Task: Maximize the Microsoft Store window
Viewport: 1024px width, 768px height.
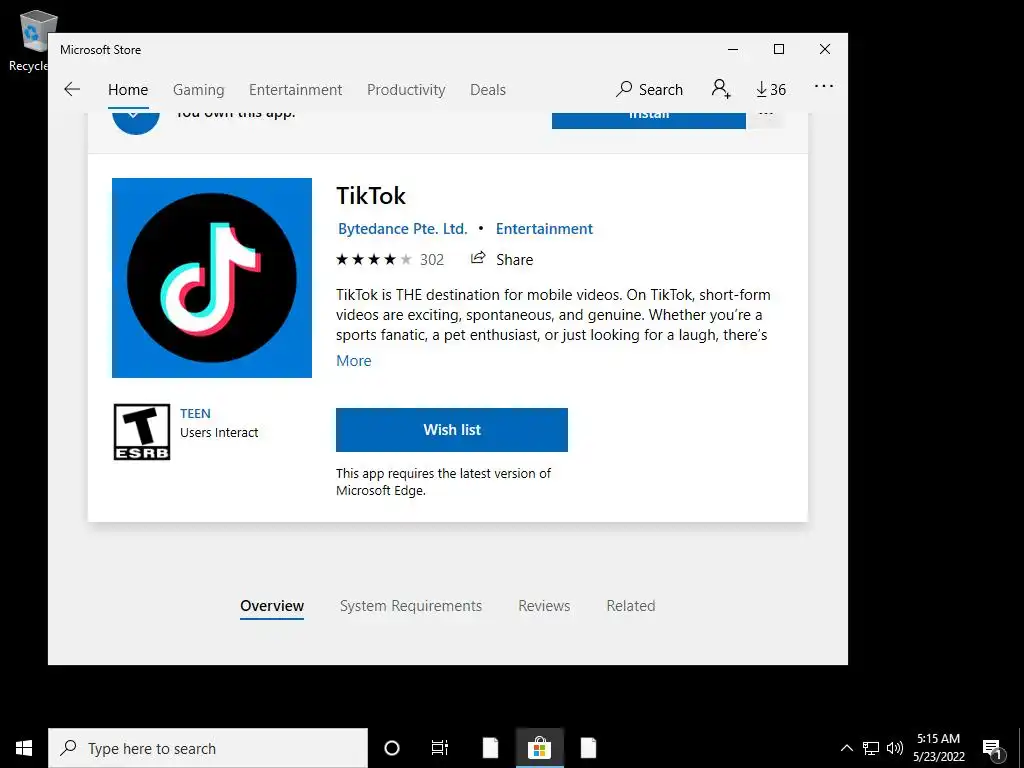Action: (x=779, y=50)
